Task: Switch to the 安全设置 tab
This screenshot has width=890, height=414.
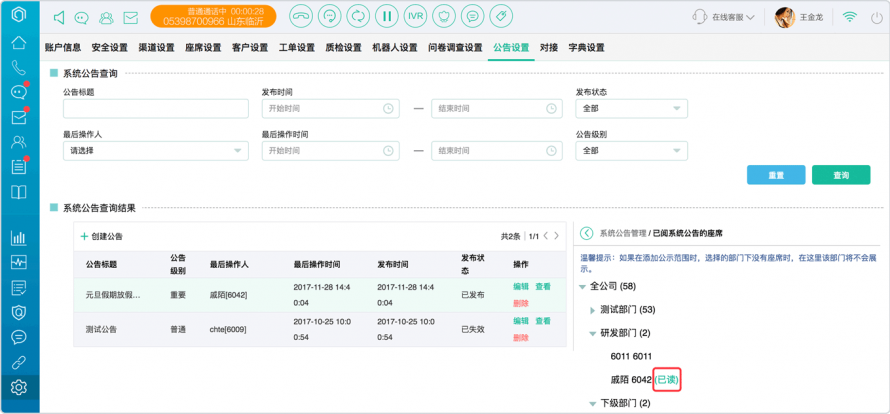Action: tap(110, 48)
